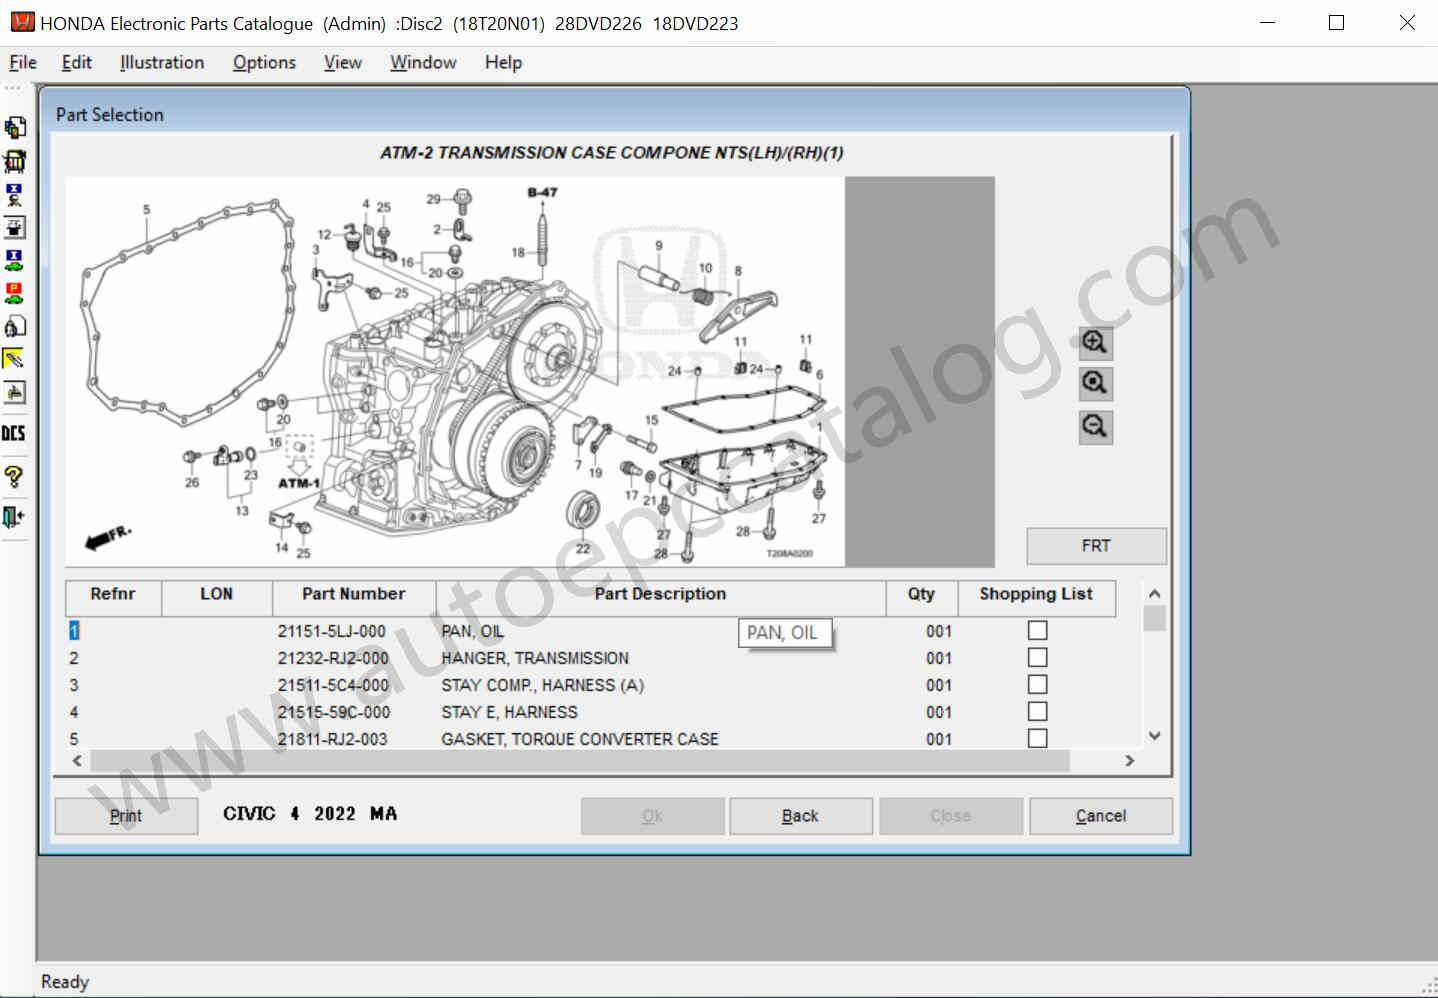Image resolution: width=1438 pixels, height=998 pixels.
Task: Click the horizontal scrollbar track of parts list
Action: tap(580, 761)
